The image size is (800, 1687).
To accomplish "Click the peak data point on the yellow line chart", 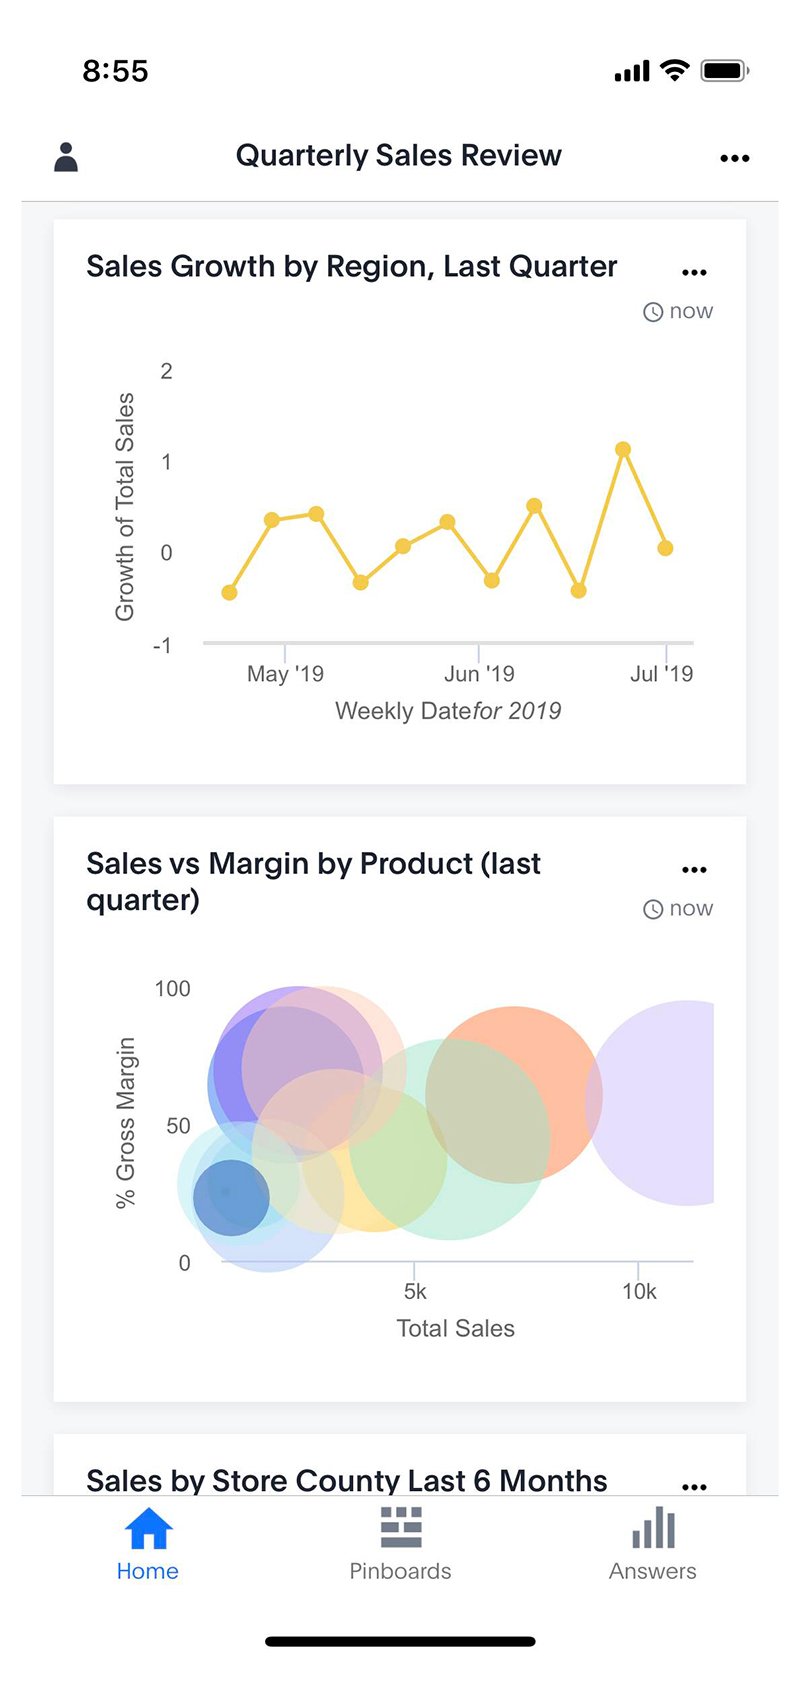I will tap(623, 449).
